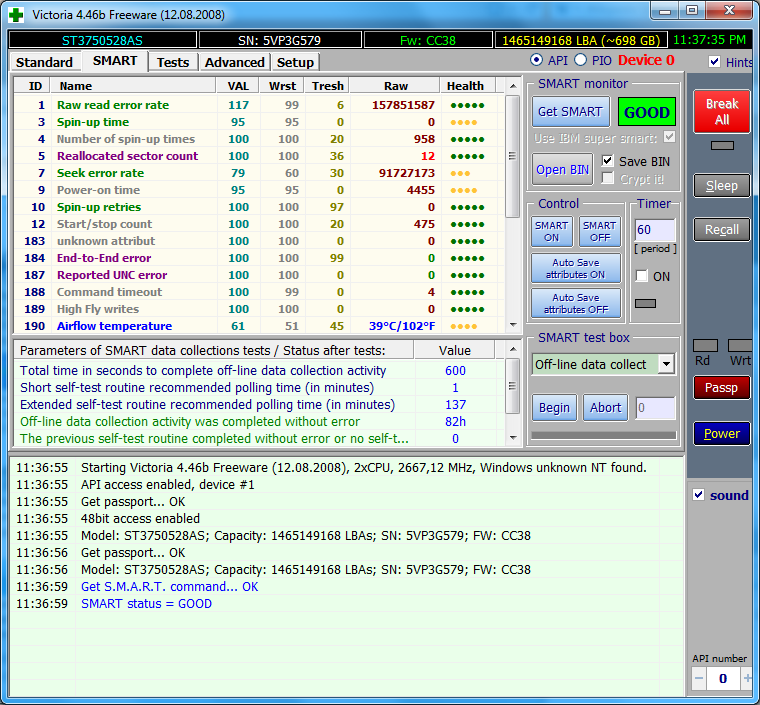Screen dimensions: 760x705
Task: Click the Name column header
Action: point(133,86)
